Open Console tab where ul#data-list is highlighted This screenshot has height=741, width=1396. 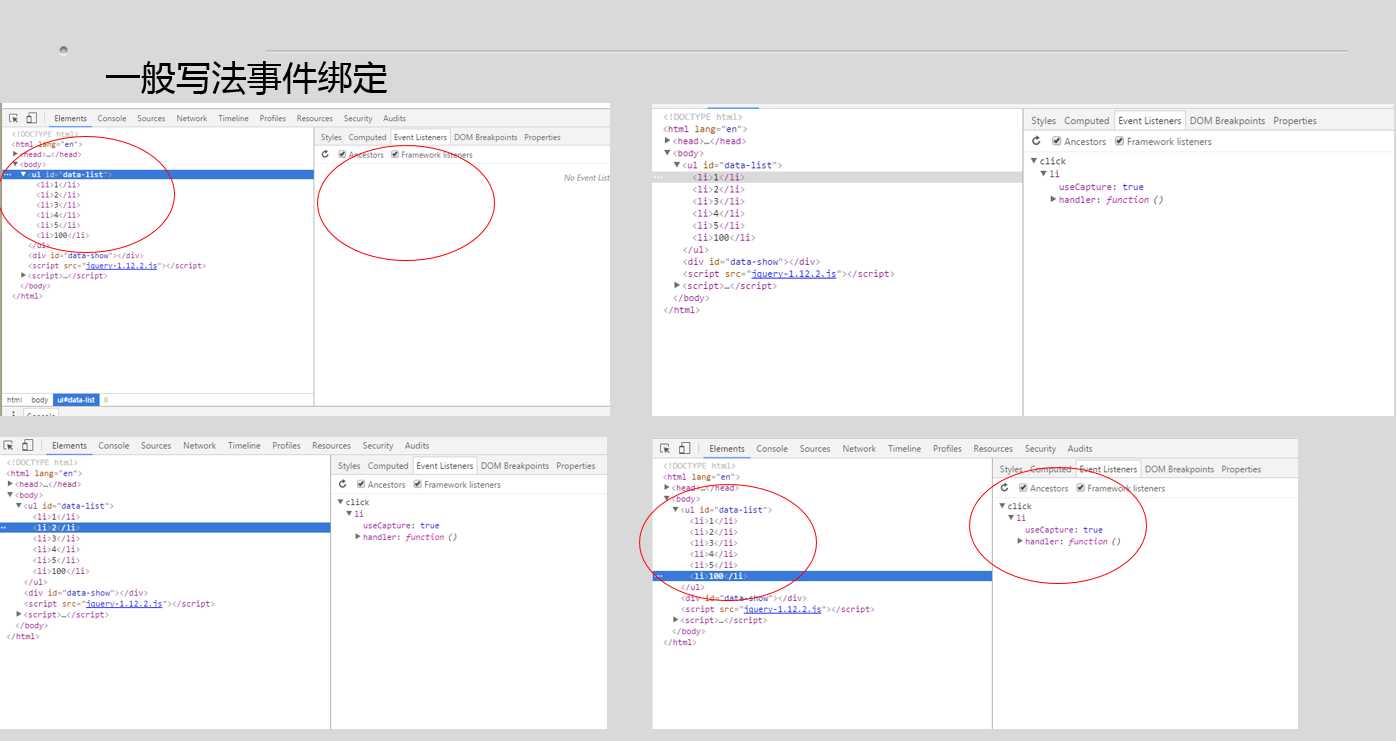pyautogui.click(x=112, y=118)
